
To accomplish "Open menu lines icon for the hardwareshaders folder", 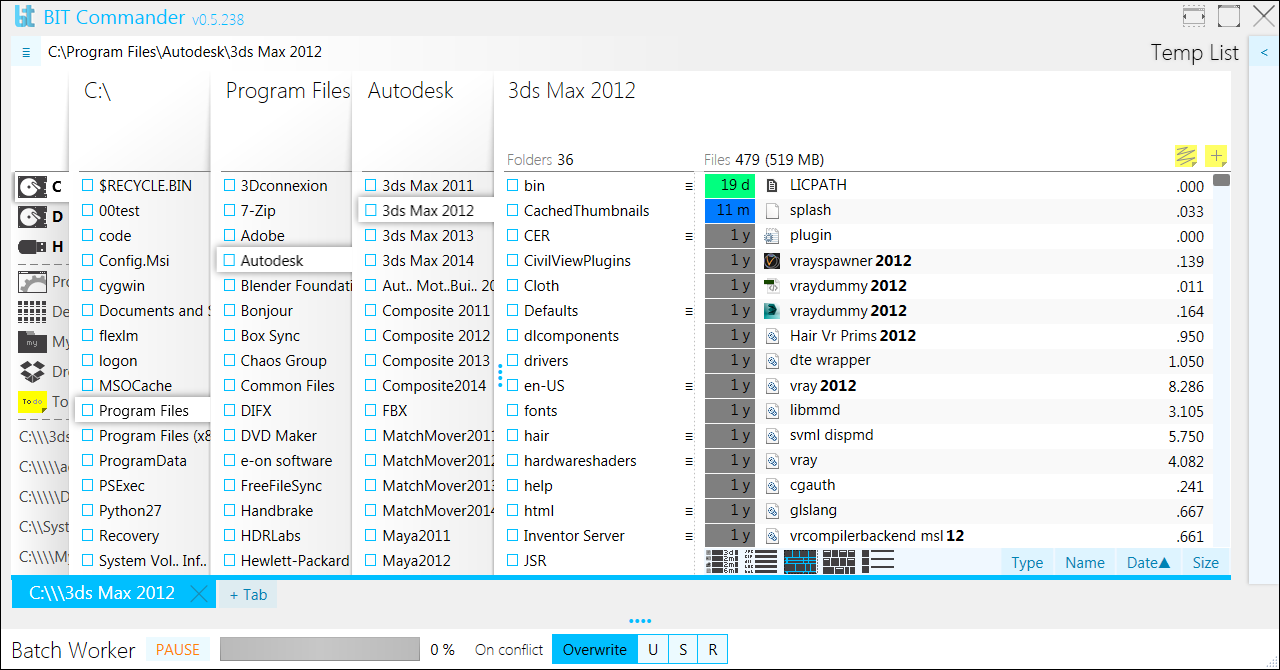I will 688,461.
